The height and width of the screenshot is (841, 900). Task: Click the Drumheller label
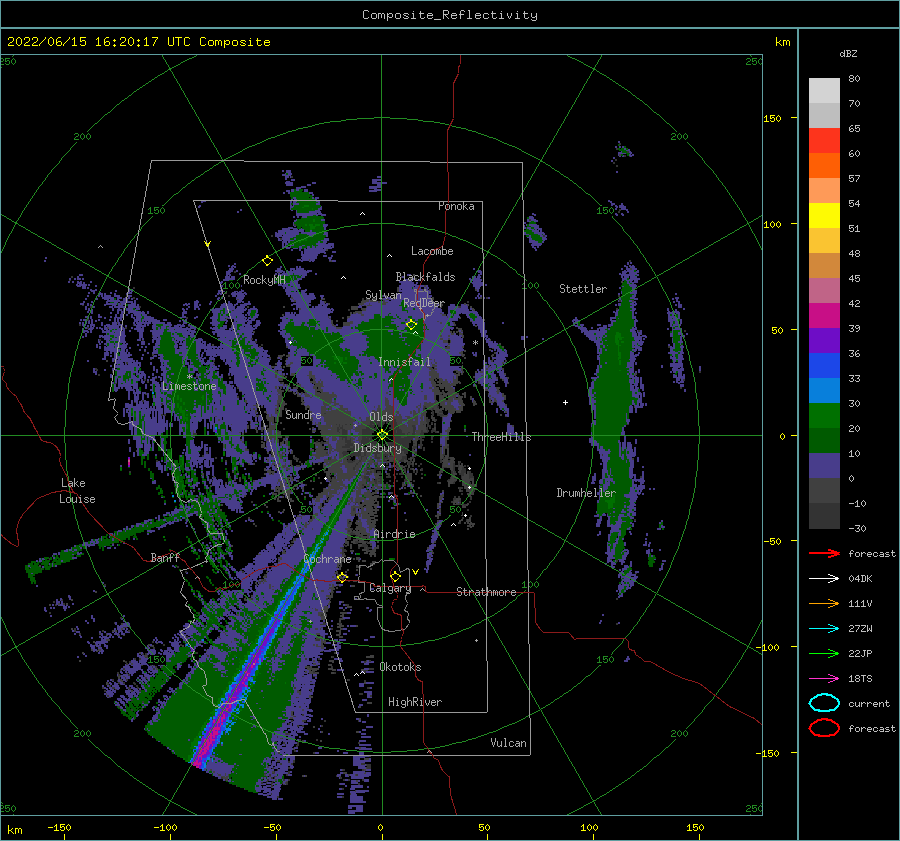(586, 493)
